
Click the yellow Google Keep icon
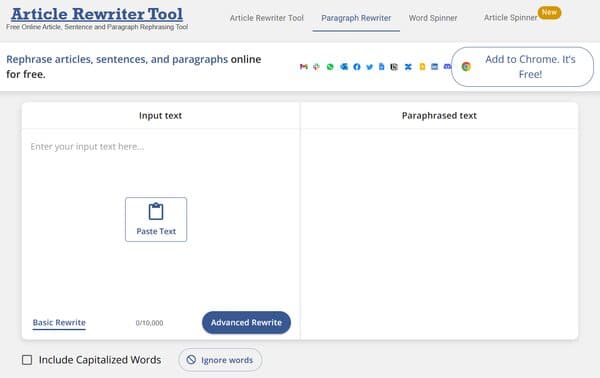[422, 67]
